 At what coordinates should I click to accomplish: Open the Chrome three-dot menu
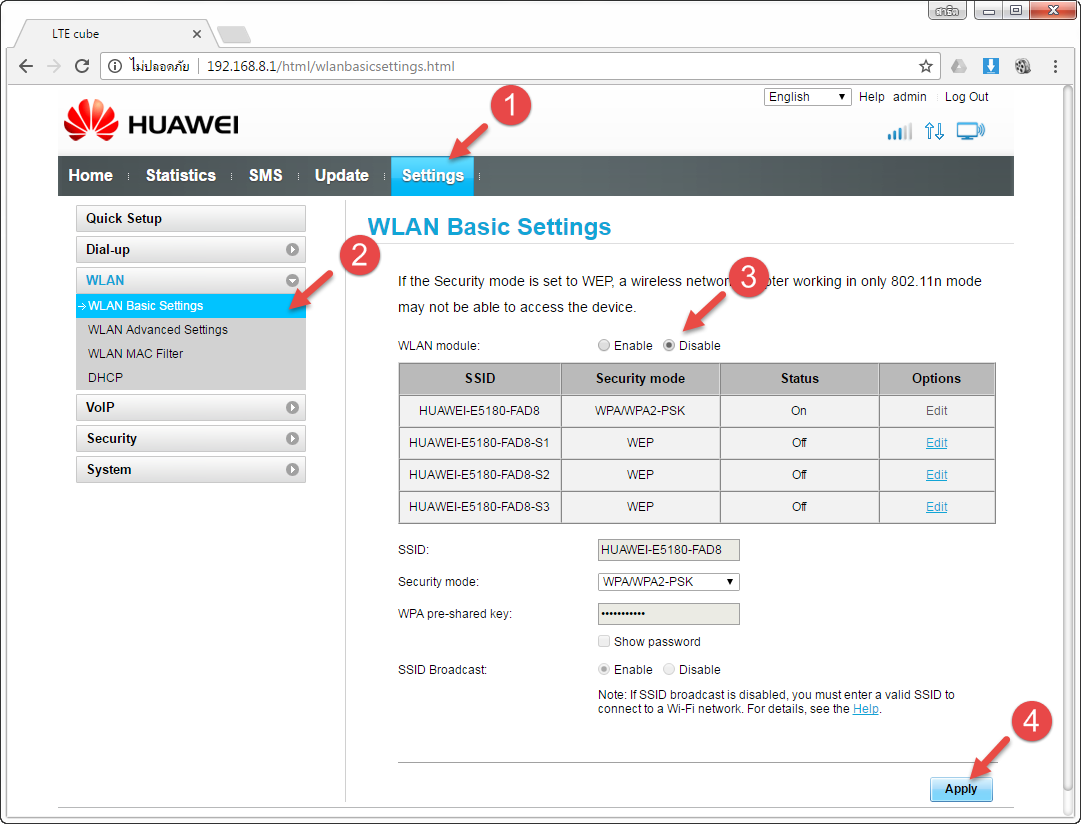[x=1055, y=66]
